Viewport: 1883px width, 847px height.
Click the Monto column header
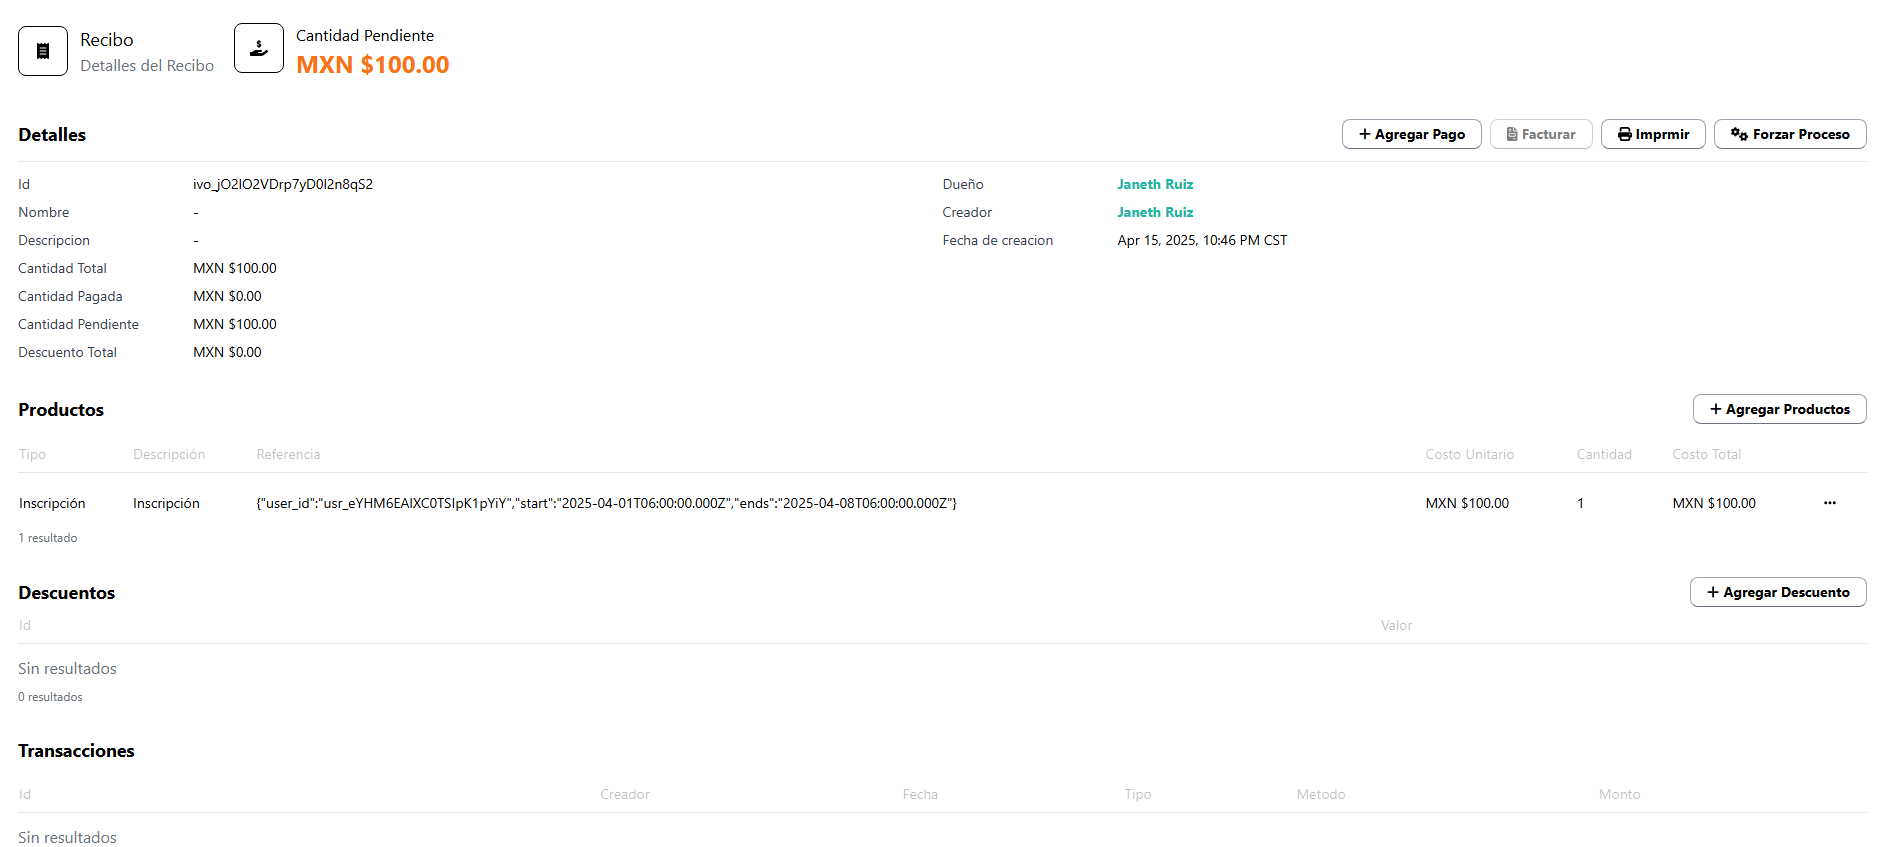coord(1618,794)
